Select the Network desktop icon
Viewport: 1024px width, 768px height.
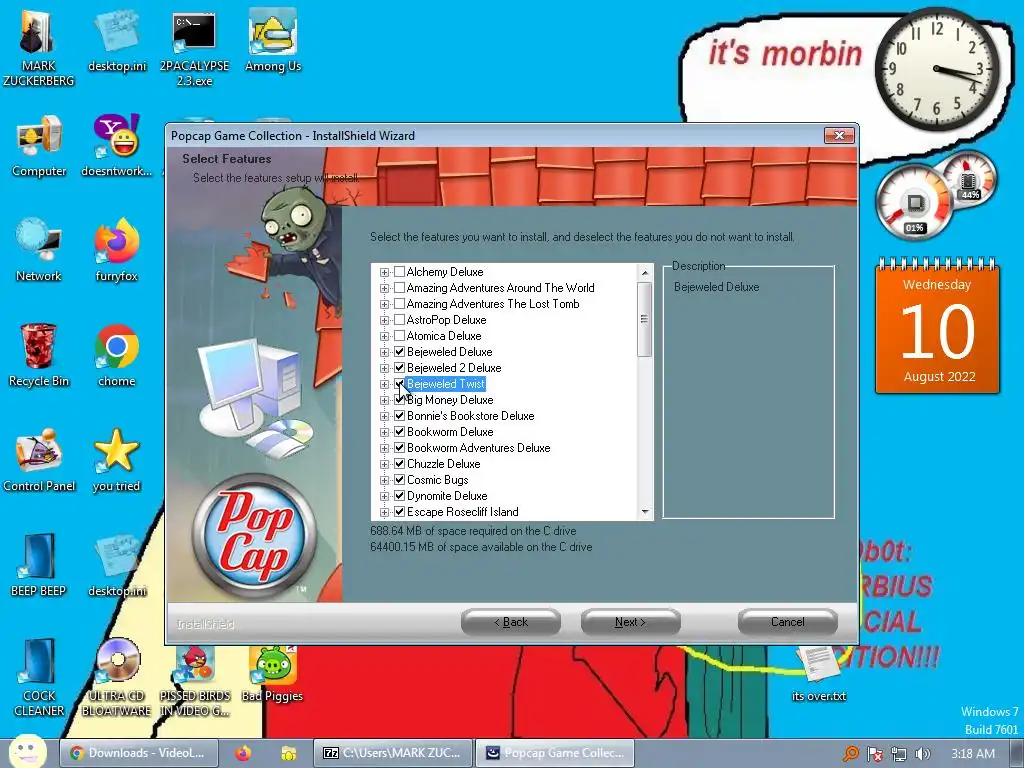[39, 251]
